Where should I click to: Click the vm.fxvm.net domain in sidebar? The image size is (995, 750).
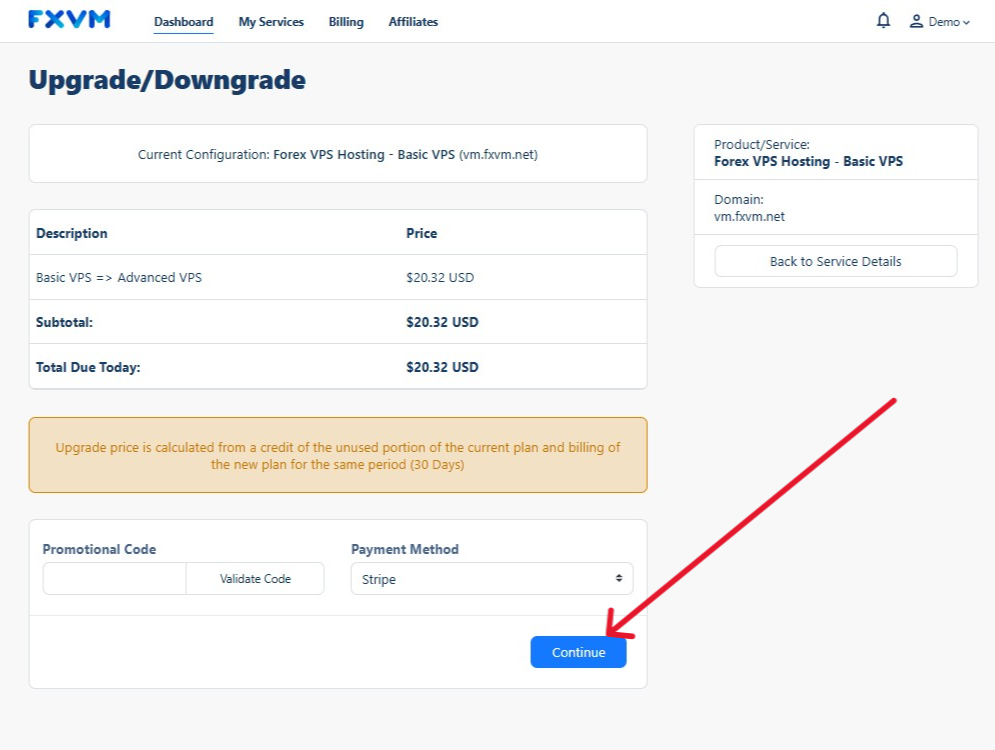coord(749,217)
